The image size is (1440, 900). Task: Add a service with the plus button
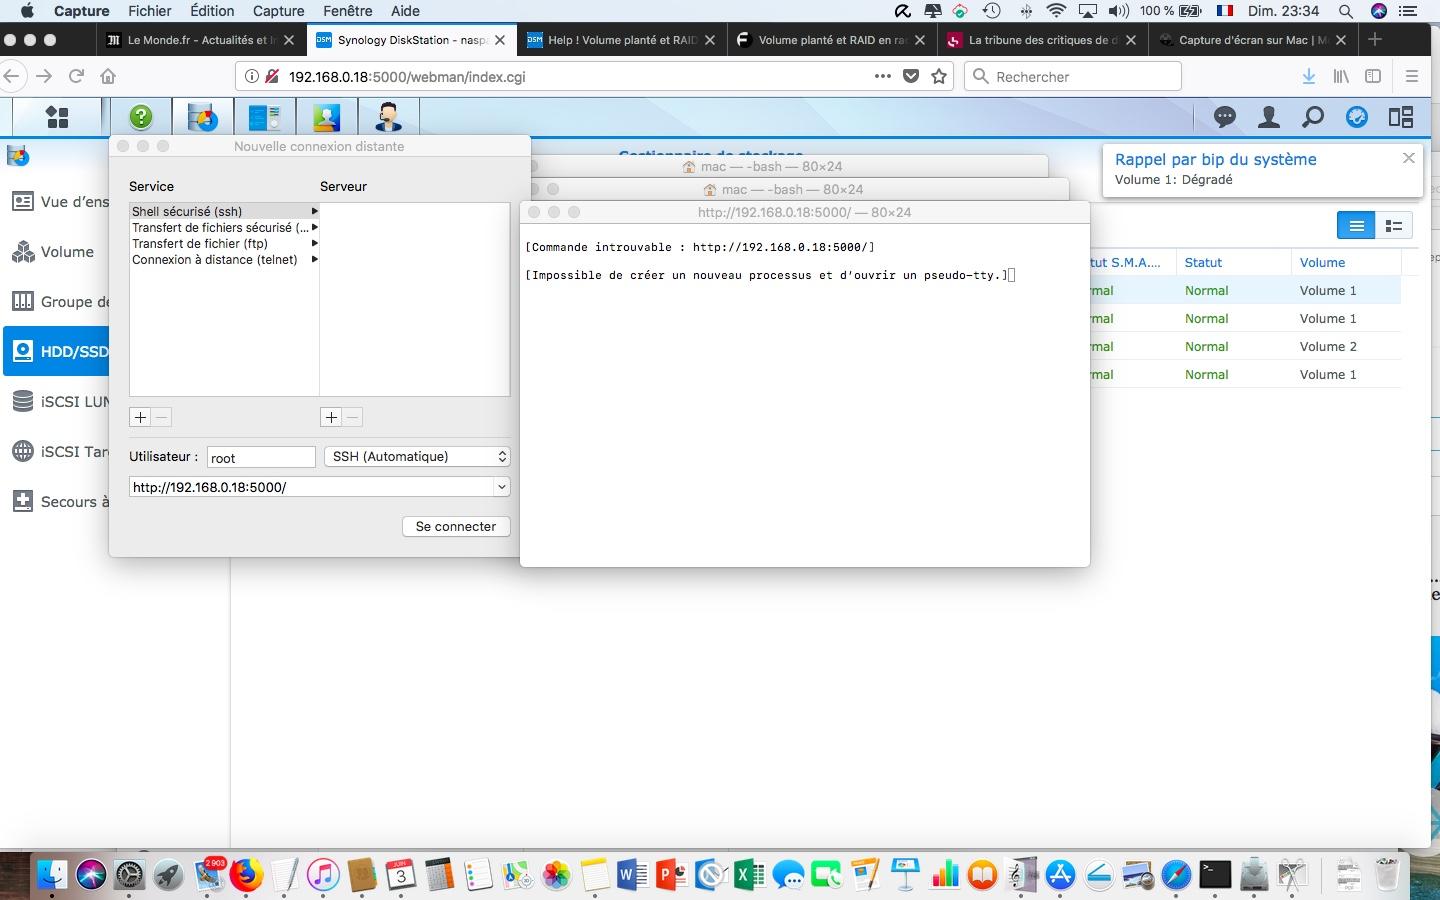[140, 417]
